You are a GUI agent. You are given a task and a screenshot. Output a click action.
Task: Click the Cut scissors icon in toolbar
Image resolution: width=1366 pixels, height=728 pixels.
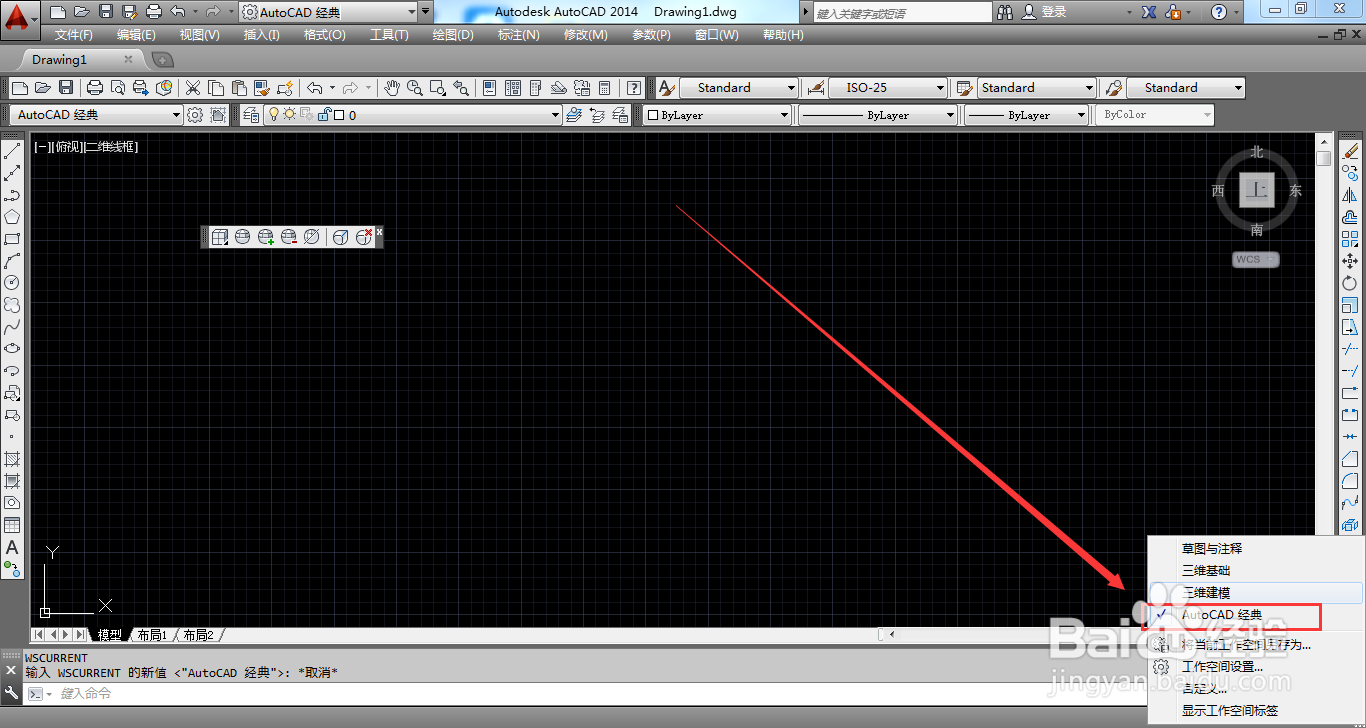coord(193,88)
